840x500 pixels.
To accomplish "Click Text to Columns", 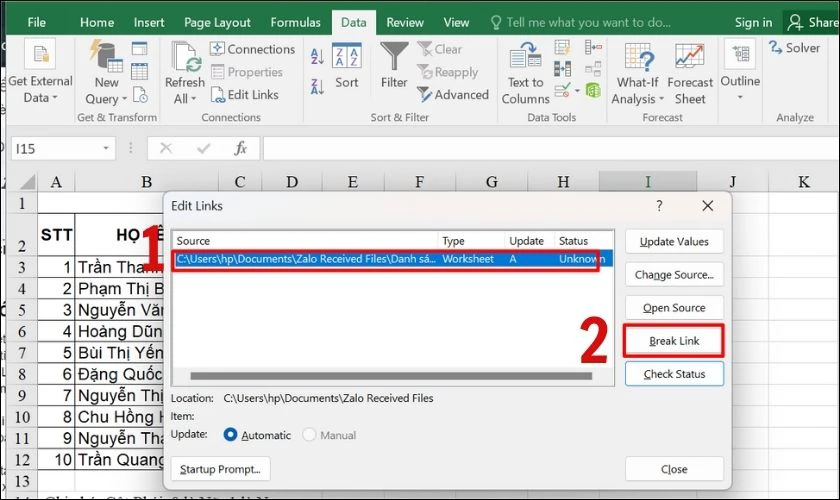I will point(526,73).
